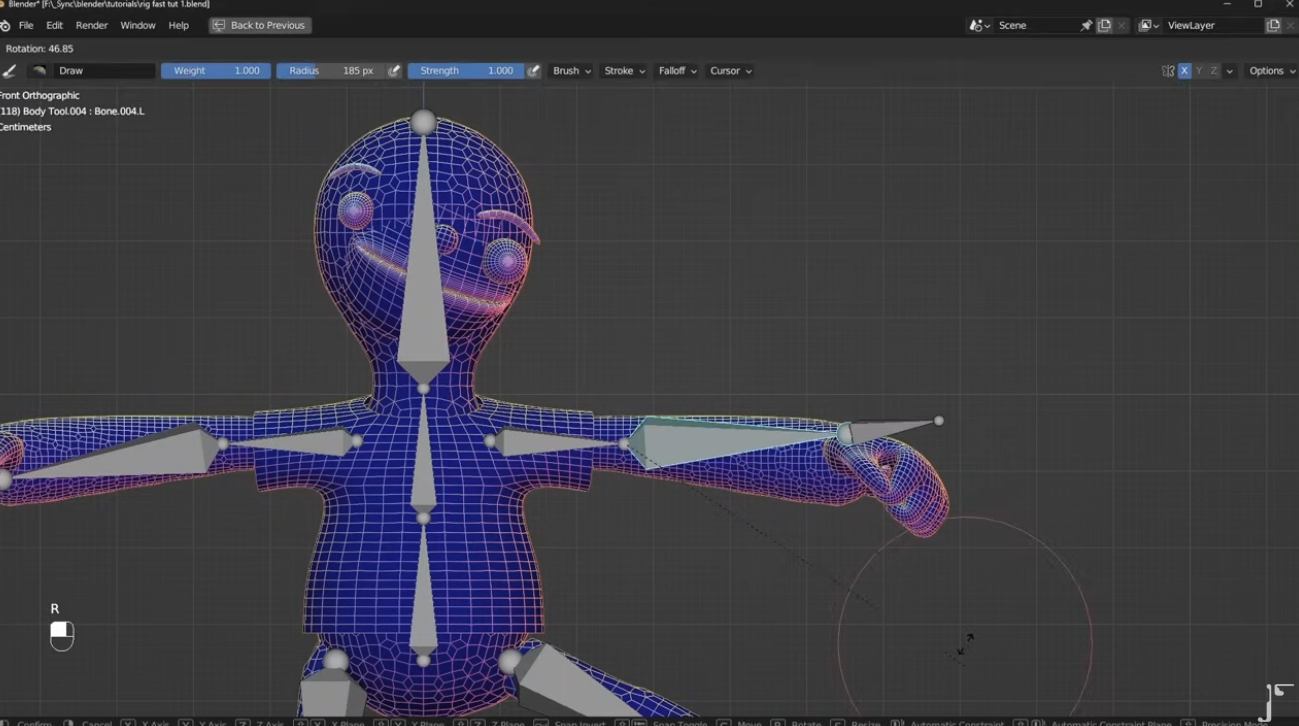Open the Edit menu
Screen dimensions: 1299x726
pos(54,25)
